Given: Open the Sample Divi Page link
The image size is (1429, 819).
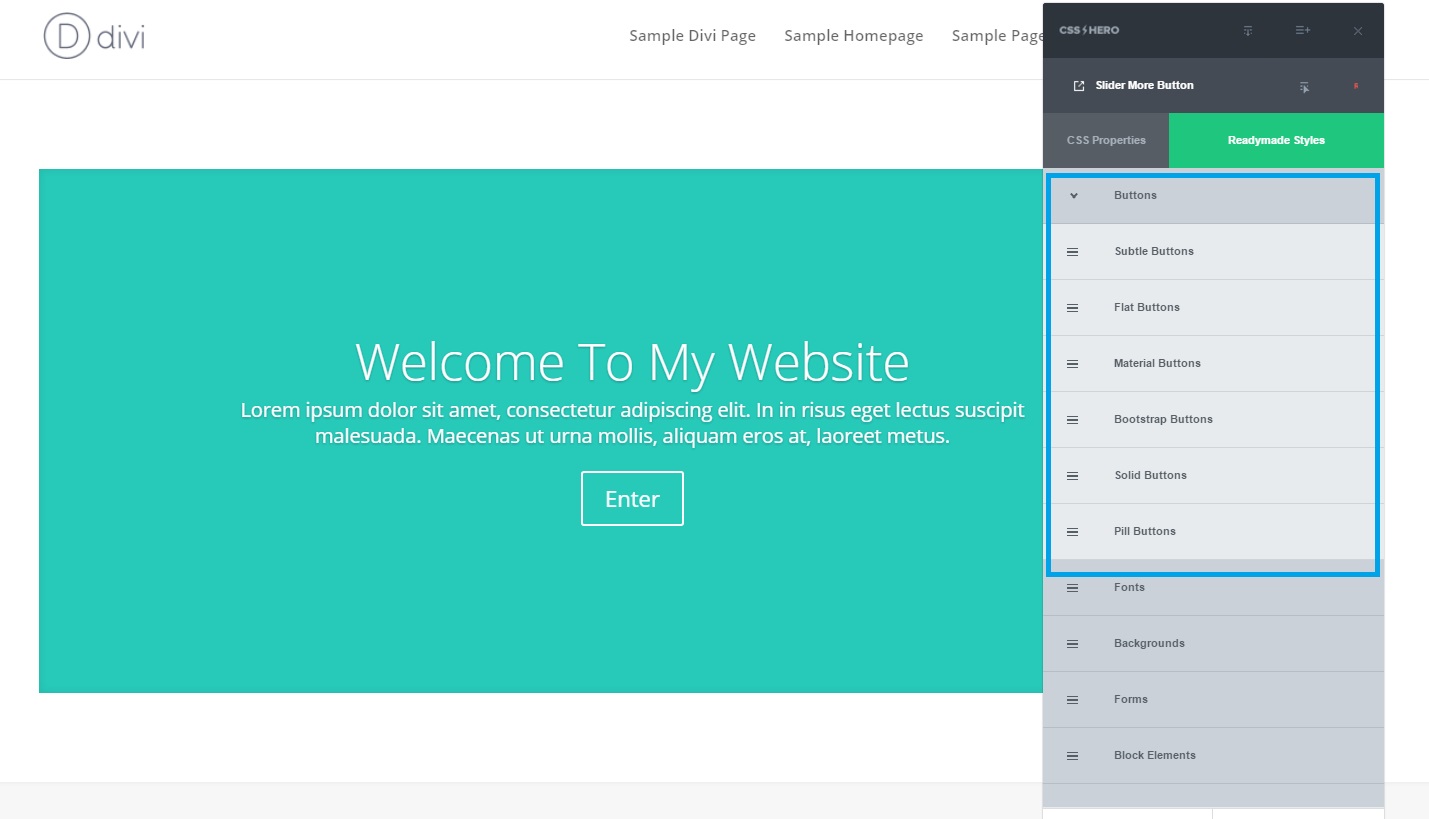Looking at the screenshot, I should click(x=692, y=36).
